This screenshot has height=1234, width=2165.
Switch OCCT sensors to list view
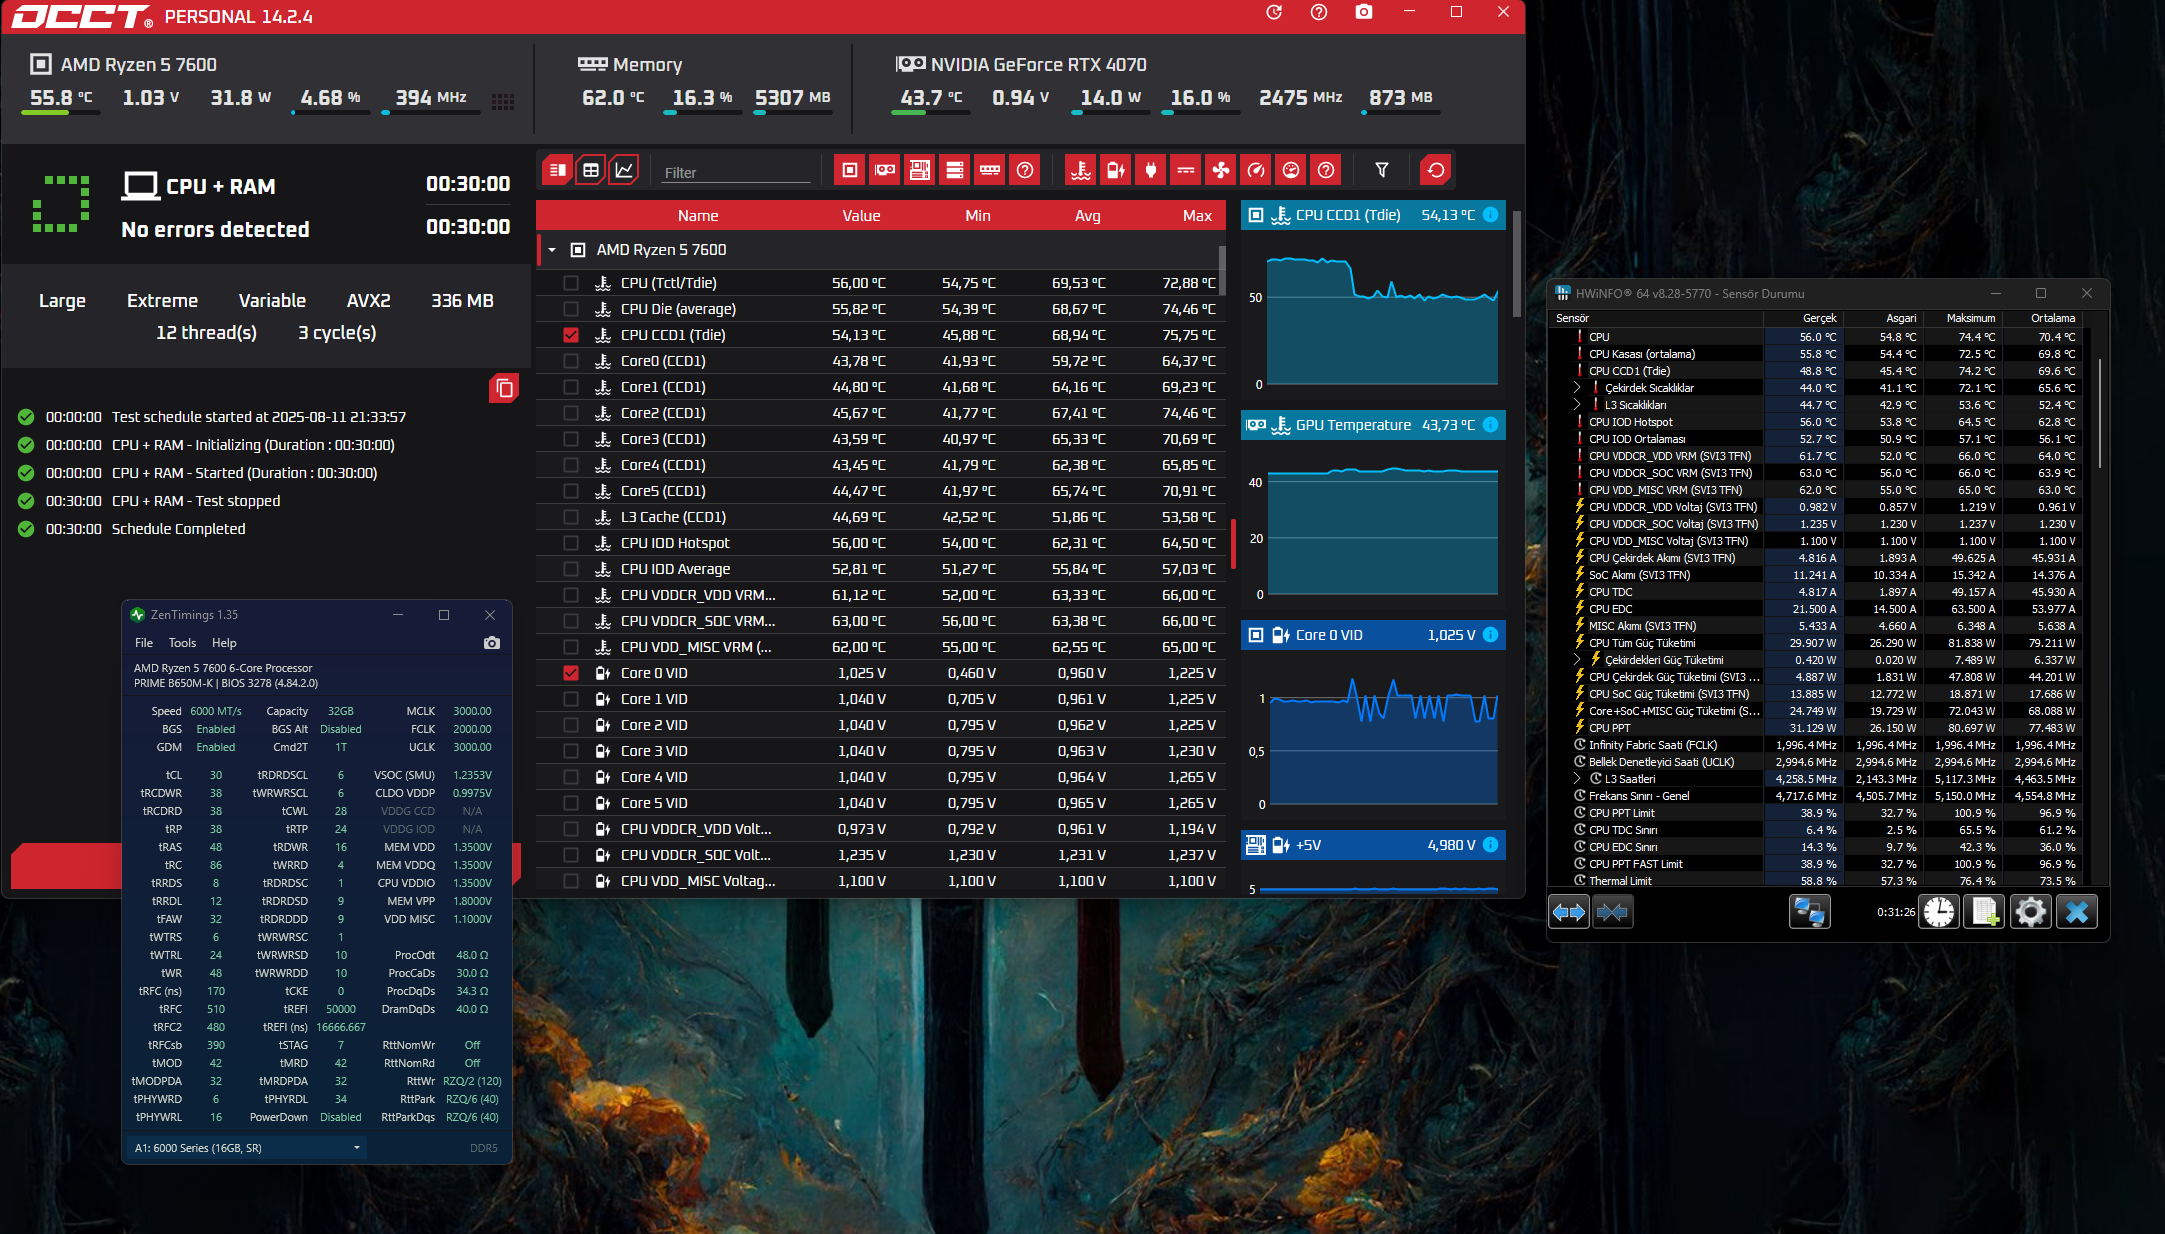tap(558, 170)
